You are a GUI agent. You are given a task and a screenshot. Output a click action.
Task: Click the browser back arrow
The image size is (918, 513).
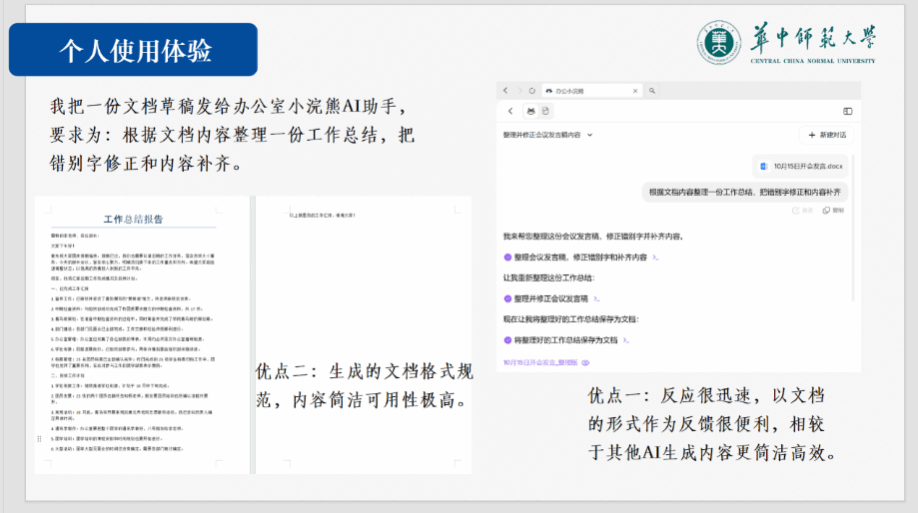click(506, 91)
